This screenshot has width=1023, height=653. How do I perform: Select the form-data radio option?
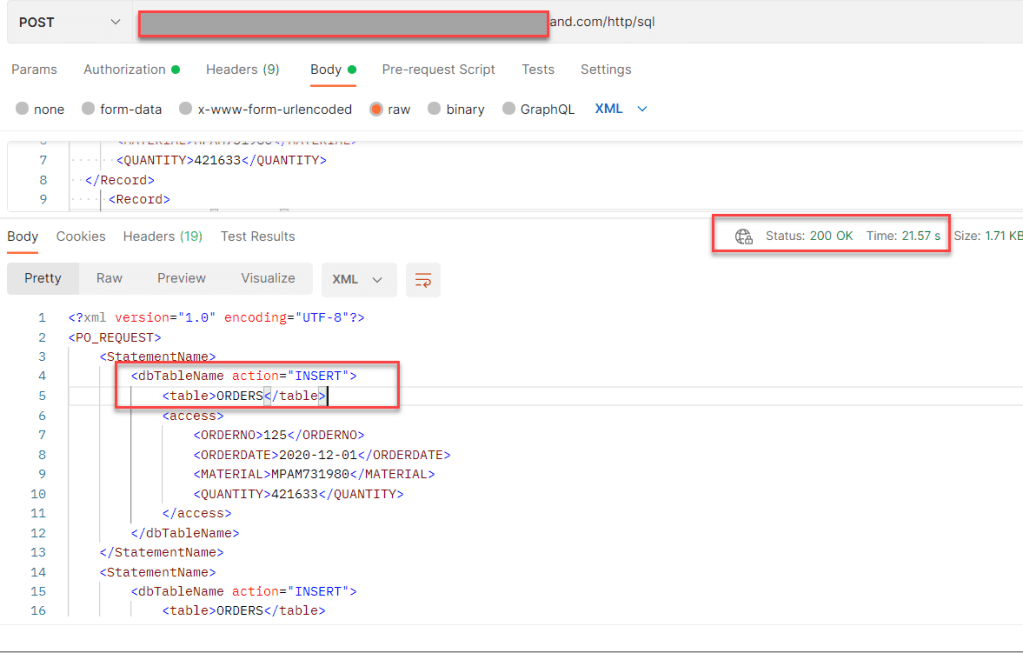[x=89, y=109]
